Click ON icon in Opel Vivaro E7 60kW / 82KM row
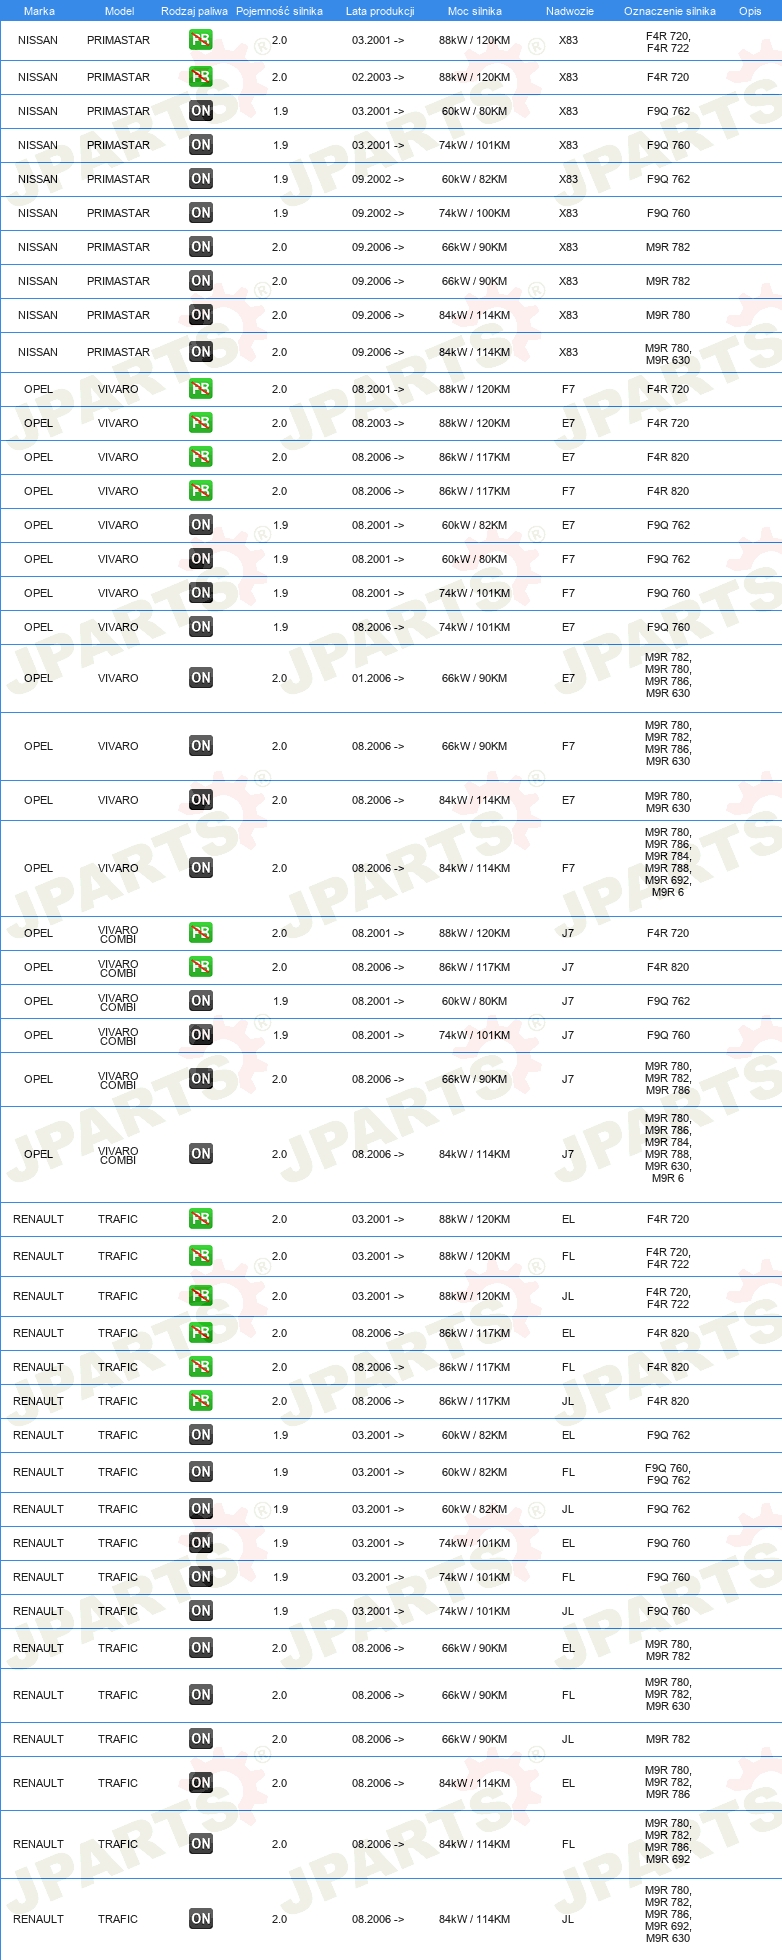The width and height of the screenshot is (782, 1960). pyautogui.click(x=201, y=525)
